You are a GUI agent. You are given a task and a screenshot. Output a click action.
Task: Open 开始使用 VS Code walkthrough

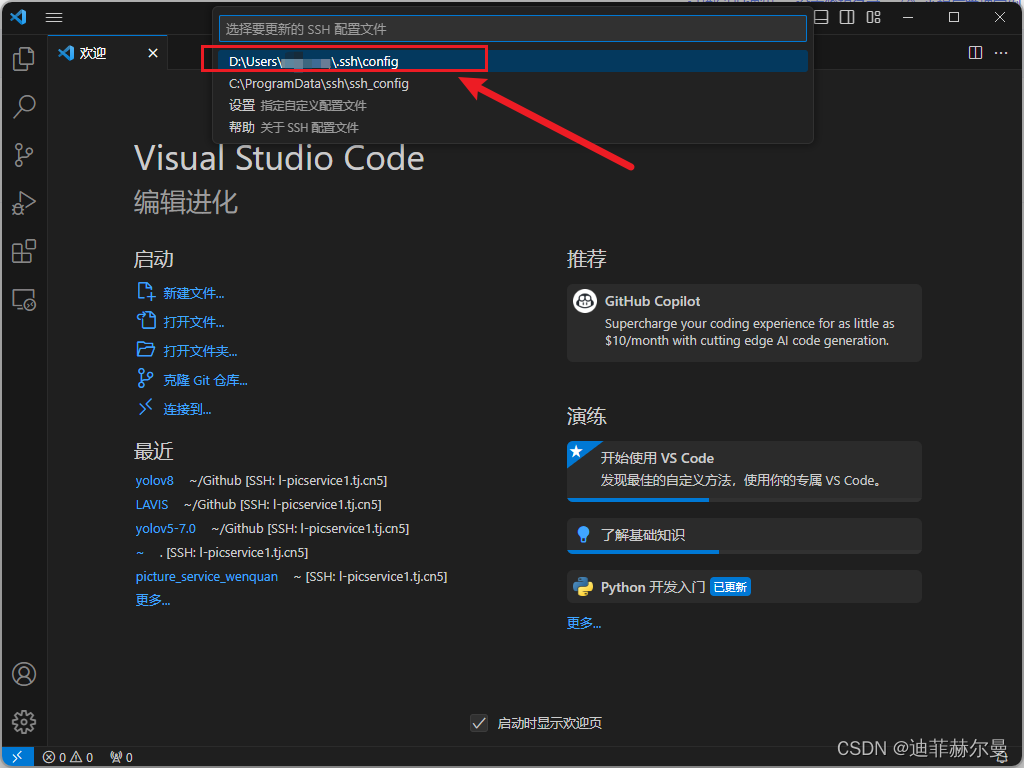[x=744, y=471]
